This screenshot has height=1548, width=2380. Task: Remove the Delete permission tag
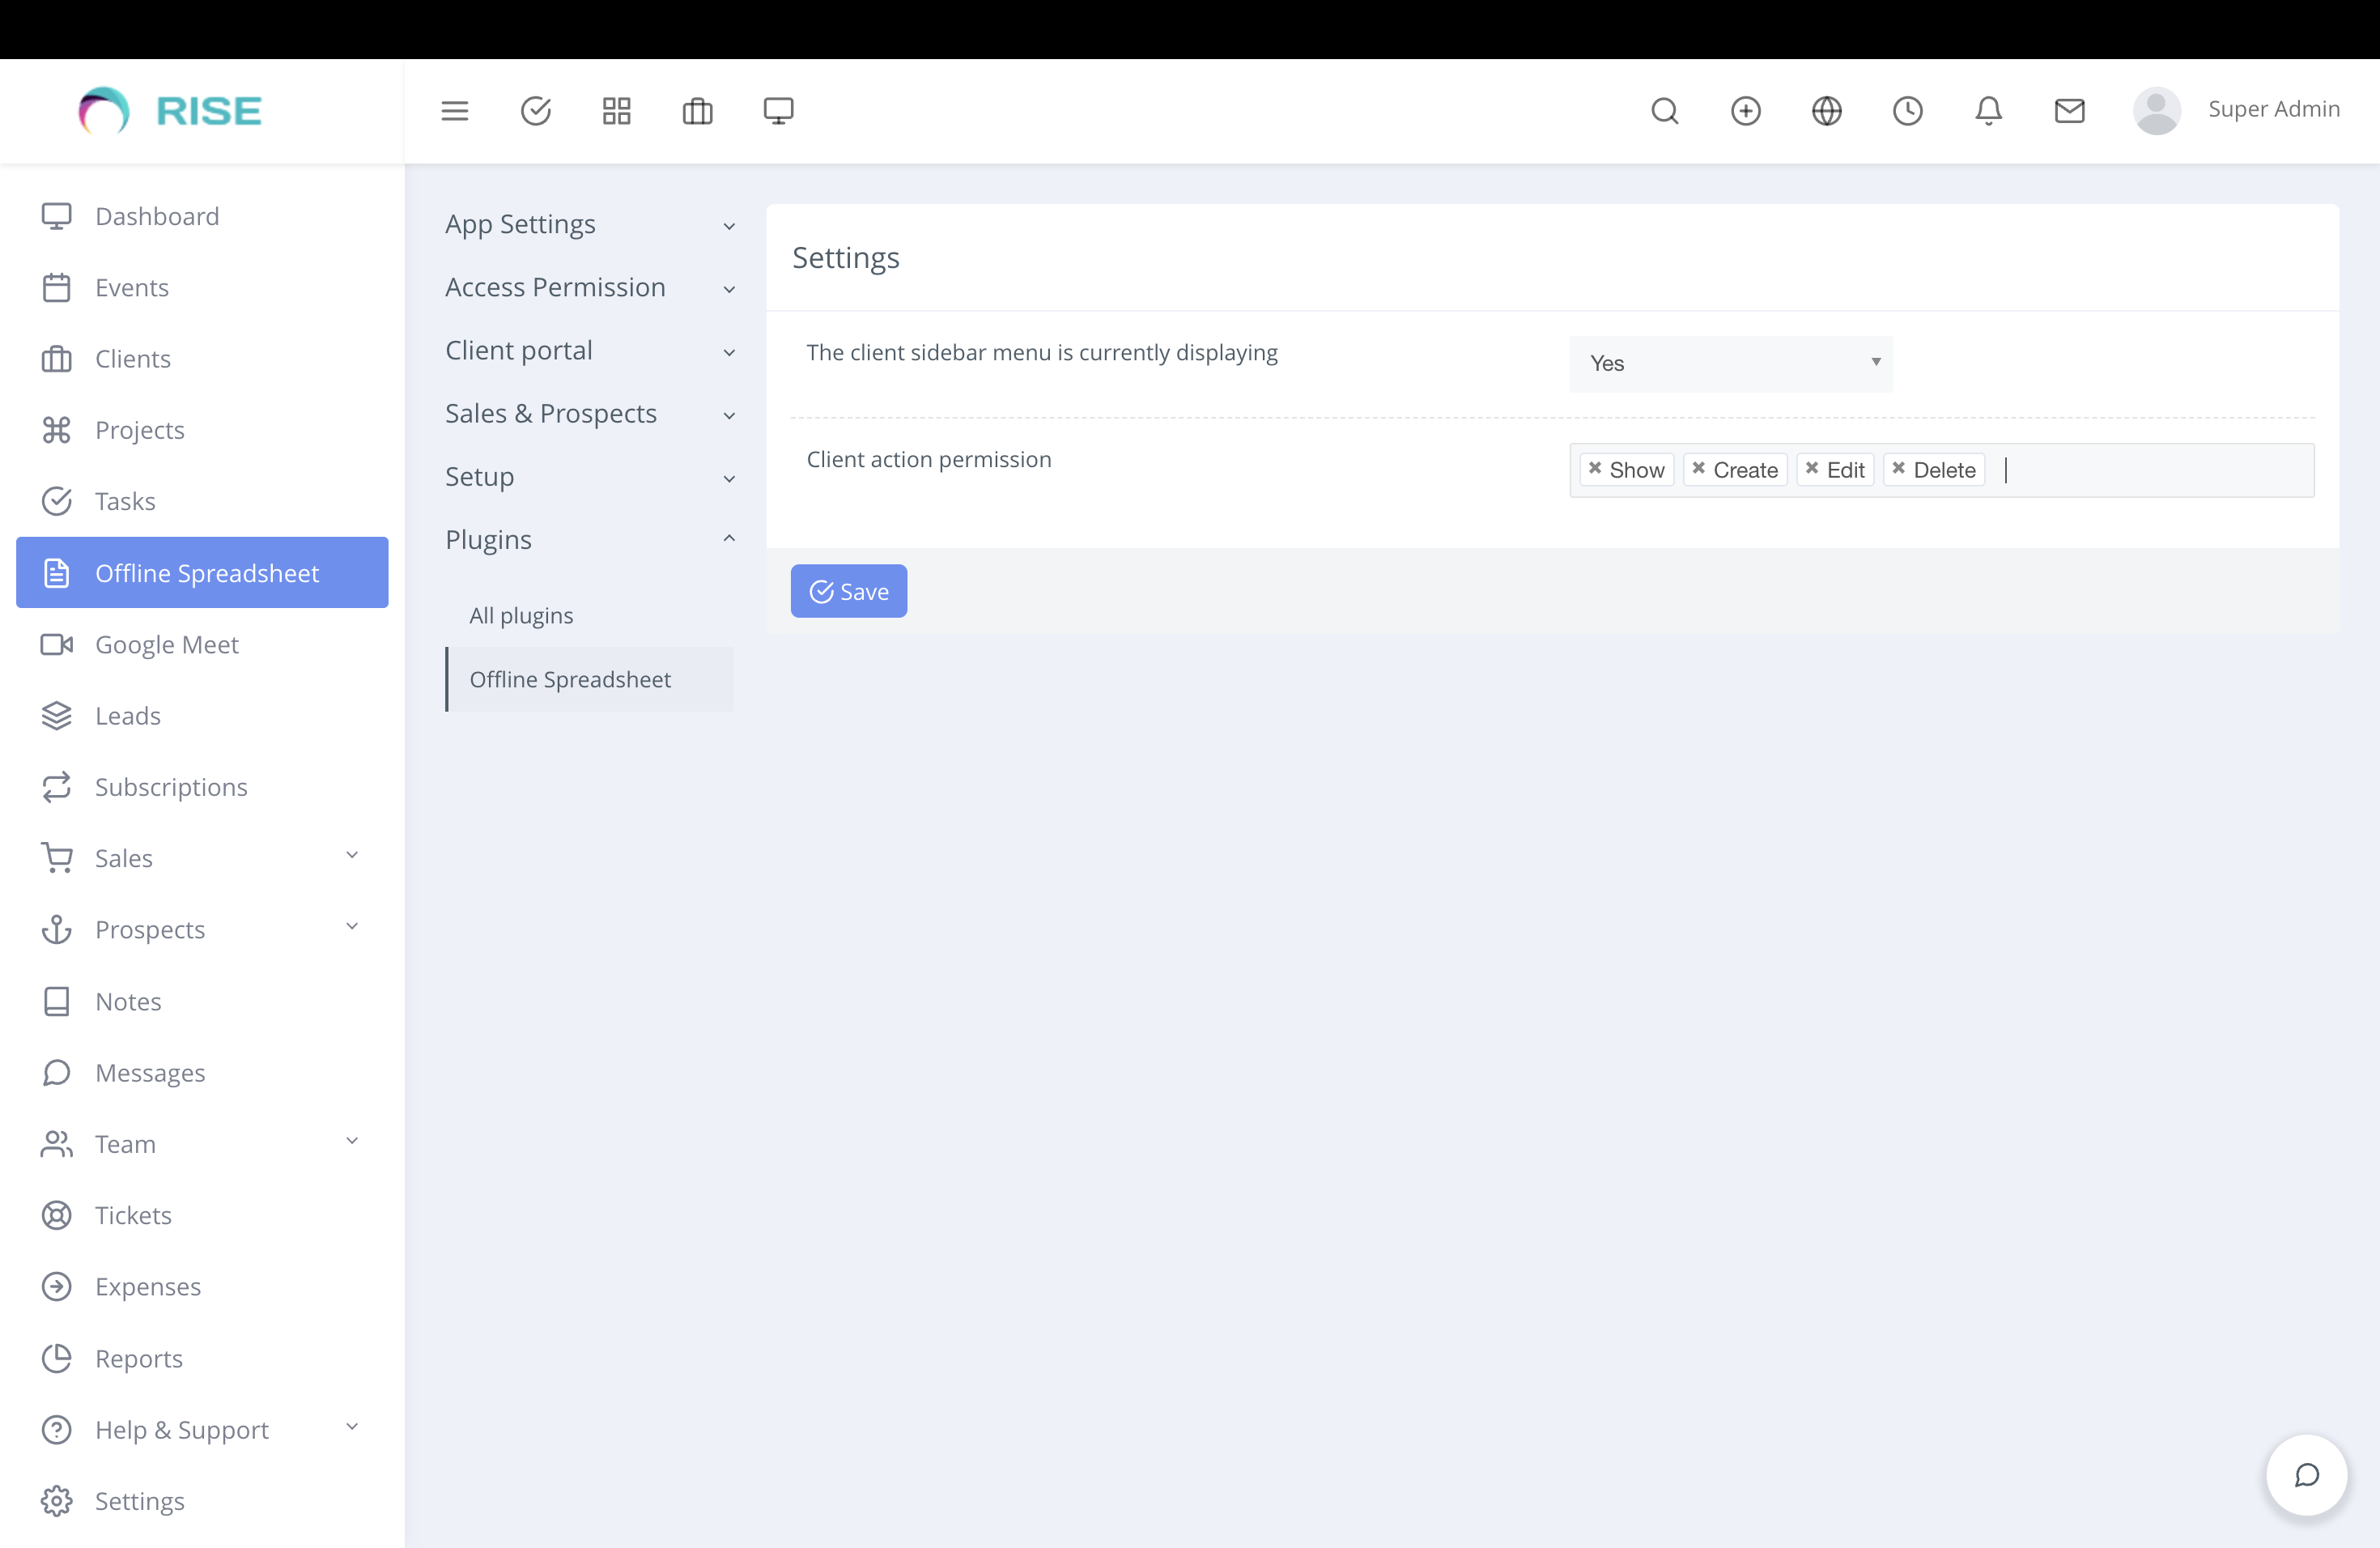[x=1901, y=469]
